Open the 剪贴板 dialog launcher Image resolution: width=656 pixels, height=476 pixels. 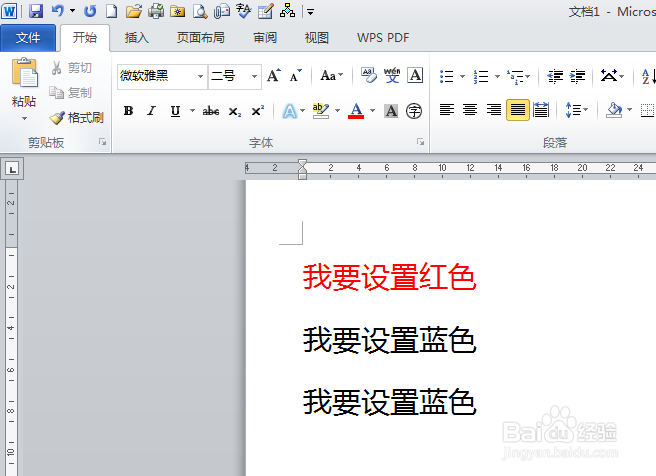(x=102, y=142)
